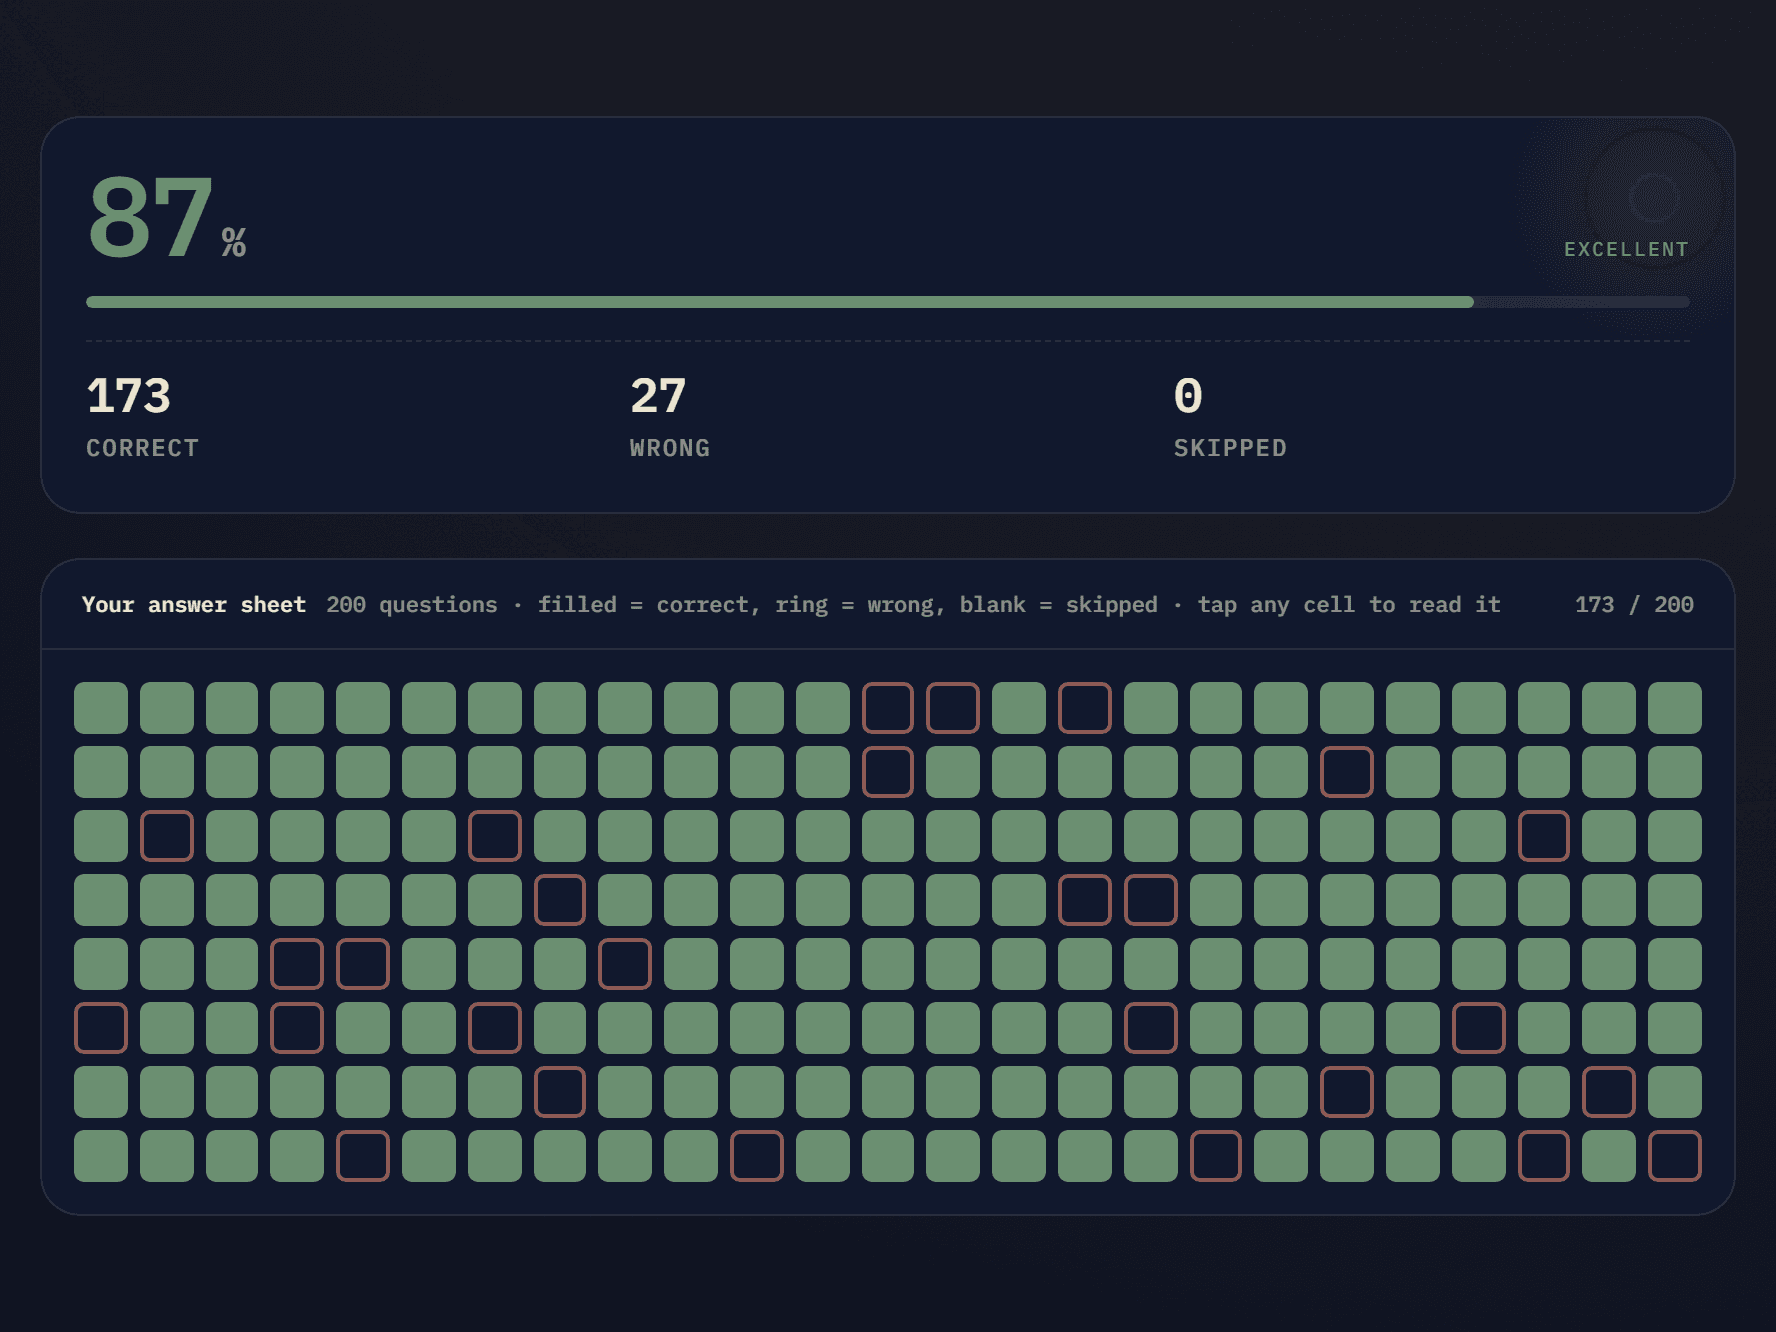
Task: Tap ring cell for question 147
Action: click(1479, 1028)
